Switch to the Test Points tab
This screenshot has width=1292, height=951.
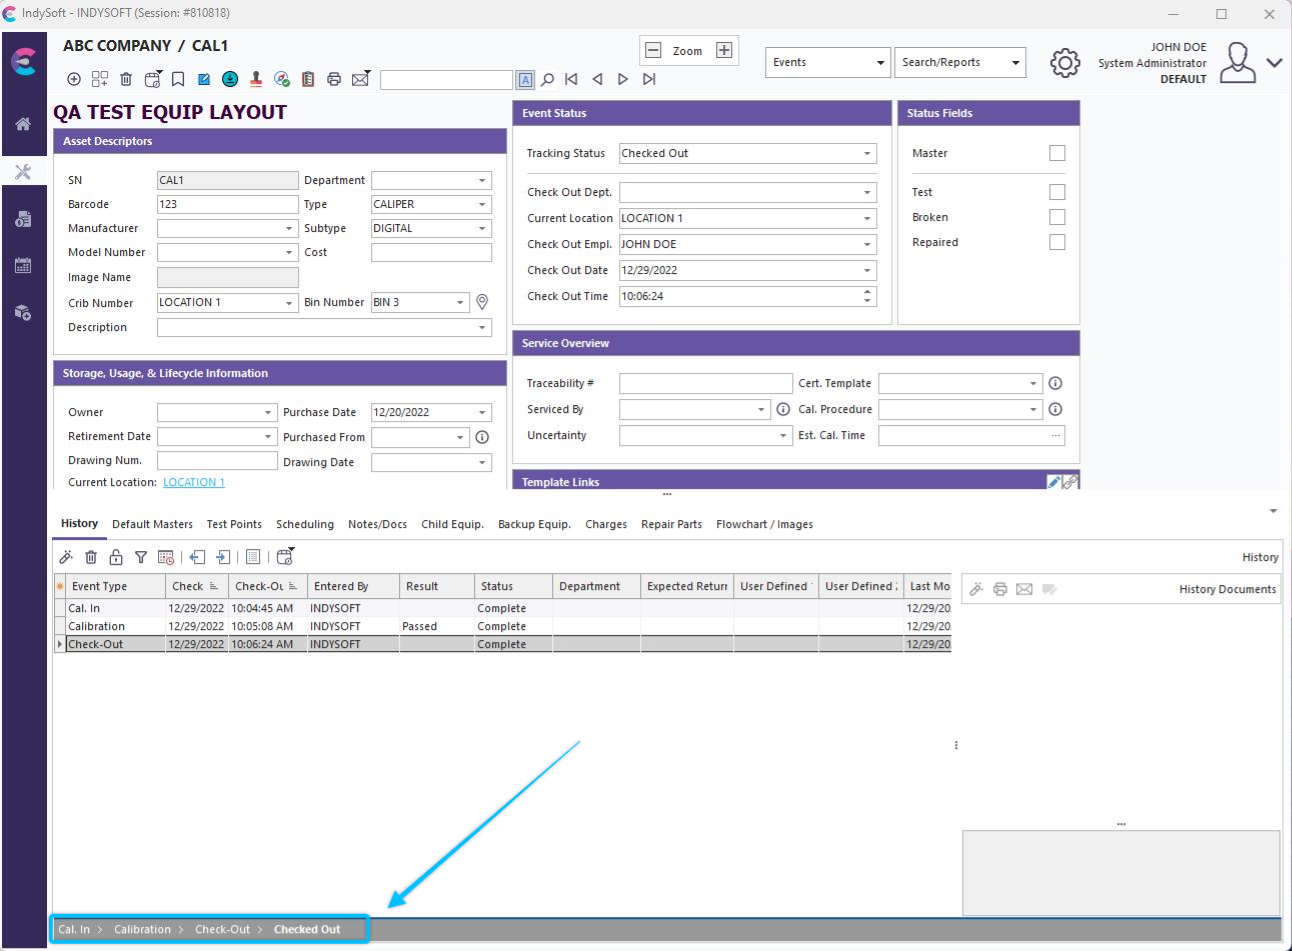234,524
